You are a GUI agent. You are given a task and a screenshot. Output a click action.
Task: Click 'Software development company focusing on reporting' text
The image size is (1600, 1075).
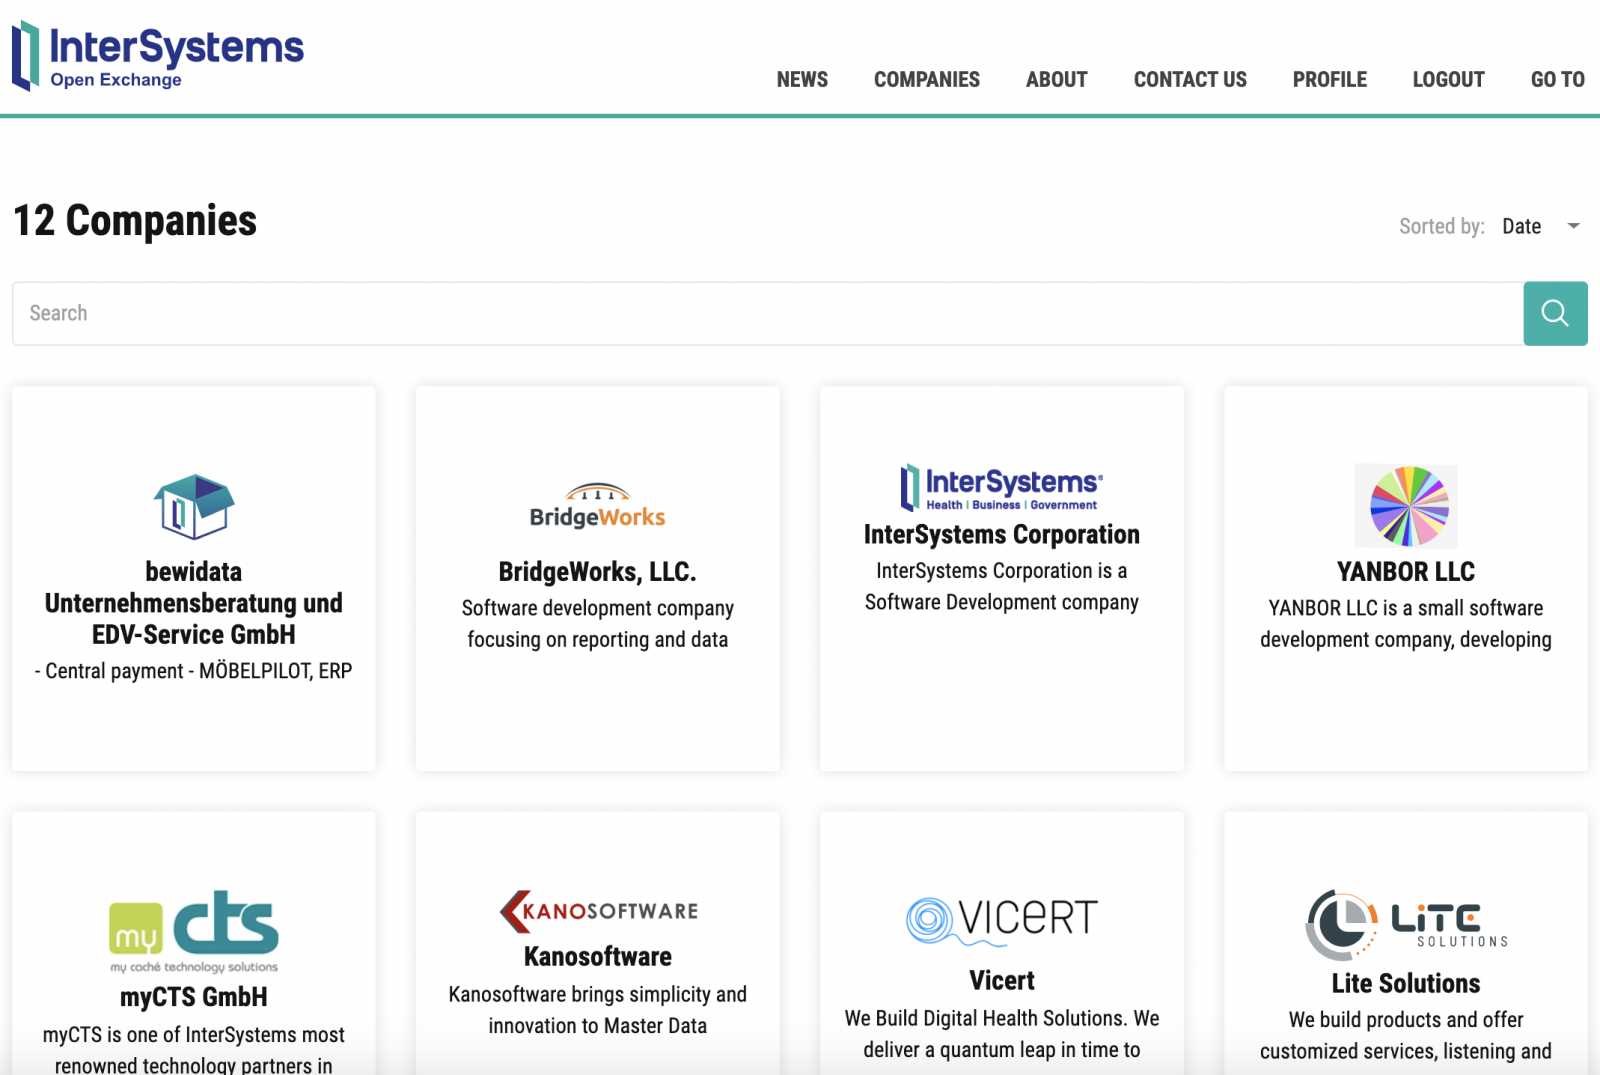(x=598, y=624)
